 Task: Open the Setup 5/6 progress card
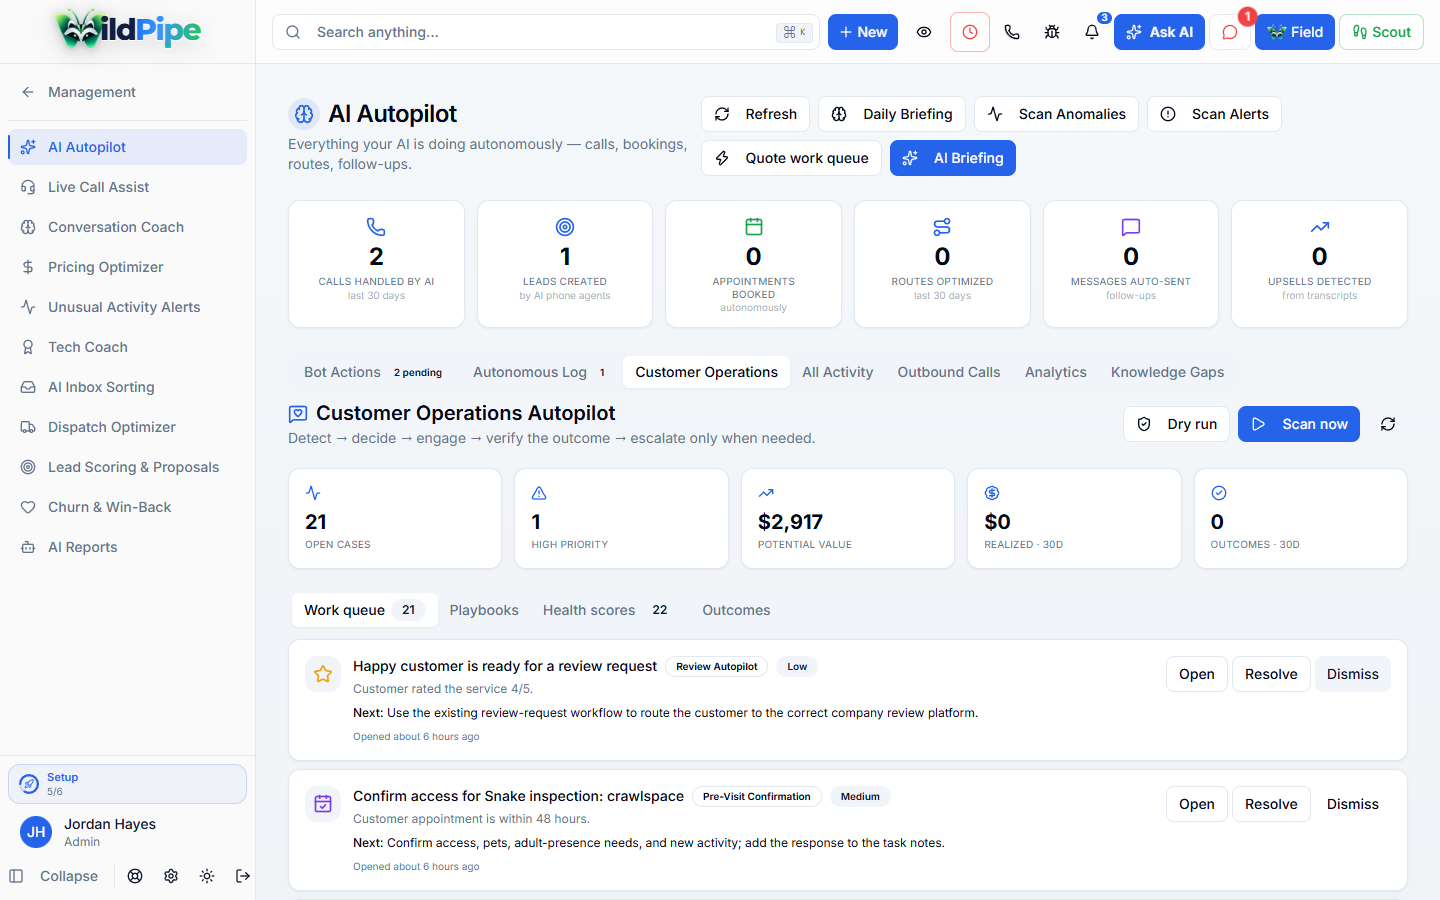pos(127,784)
